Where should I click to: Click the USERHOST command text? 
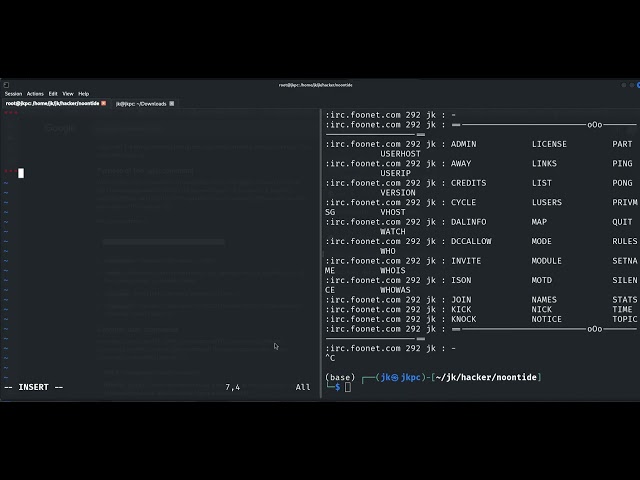click(x=400, y=154)
